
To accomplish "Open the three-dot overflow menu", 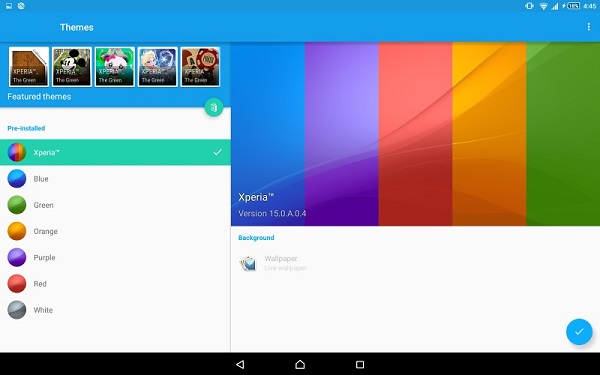I will point(588,27).
